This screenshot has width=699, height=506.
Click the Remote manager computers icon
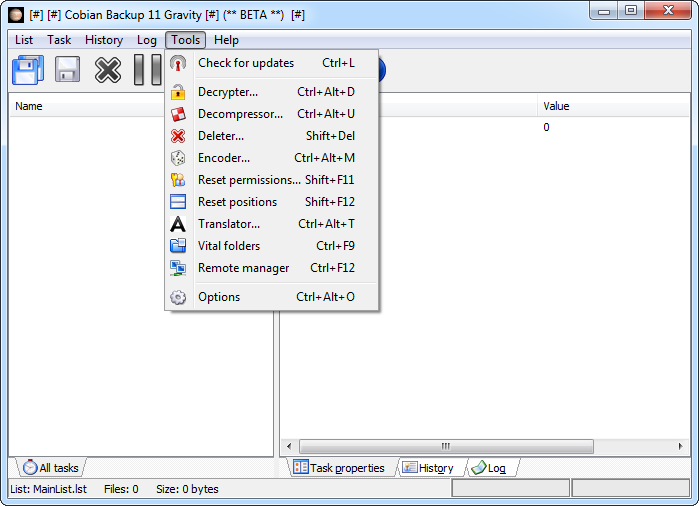tap(178, 268)
